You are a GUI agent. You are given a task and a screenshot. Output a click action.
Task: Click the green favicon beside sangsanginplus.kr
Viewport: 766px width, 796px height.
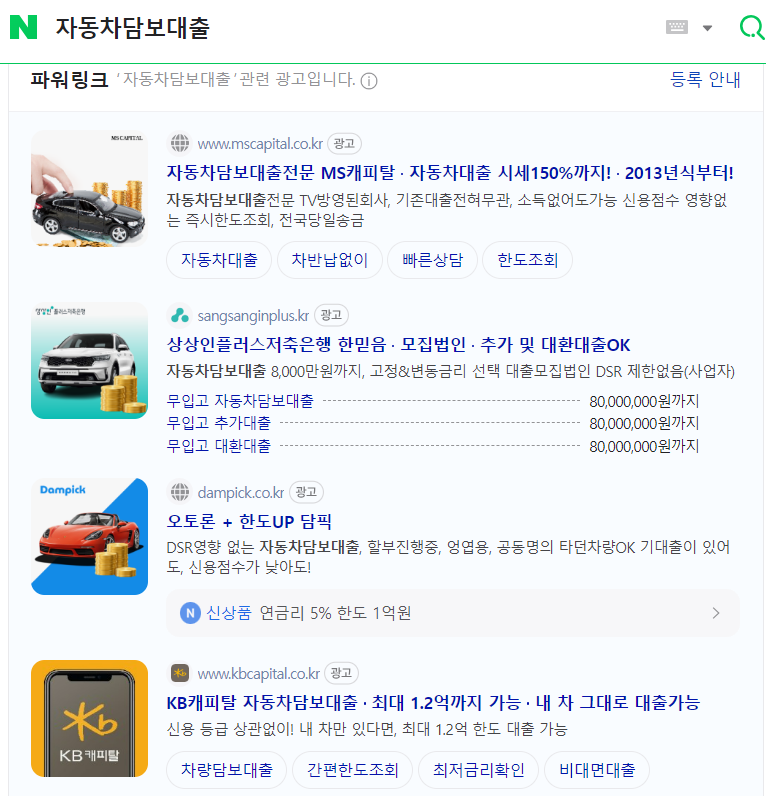pos(179,315)
